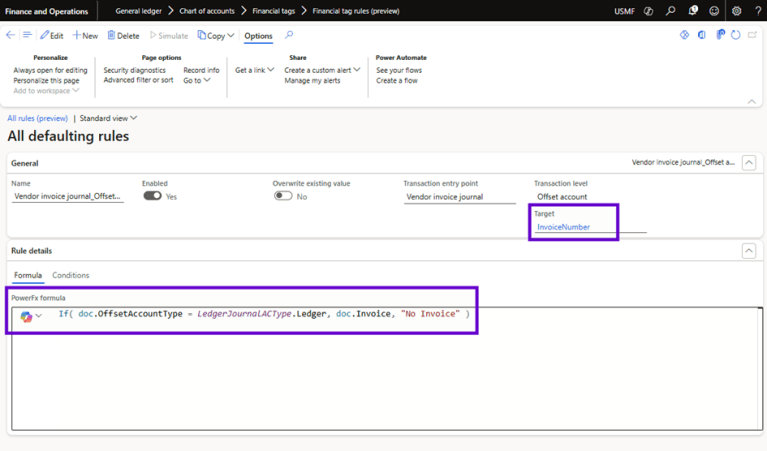Click the Edit pencil button
The height and width of the screenshot is (451, 767).
[52, 35]
